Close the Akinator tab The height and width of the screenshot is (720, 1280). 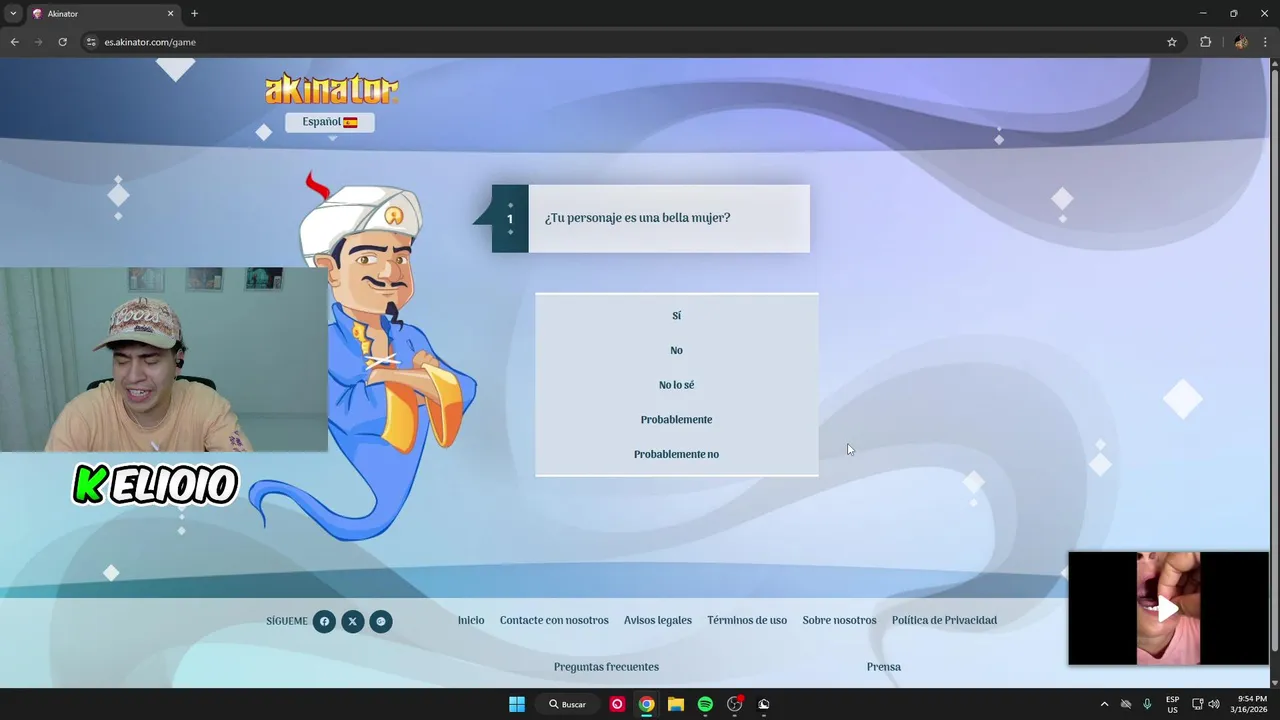(170, 14)
